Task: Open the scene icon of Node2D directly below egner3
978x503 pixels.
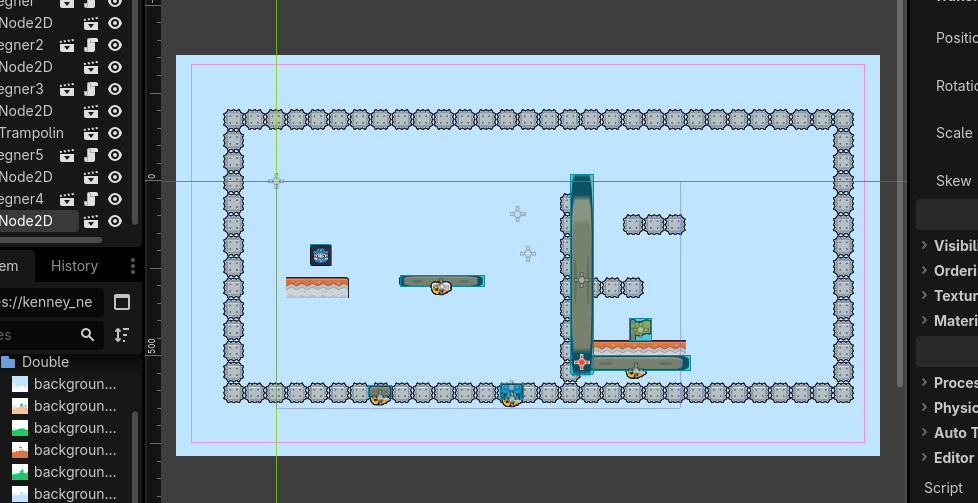Action: tap(91, 111)
